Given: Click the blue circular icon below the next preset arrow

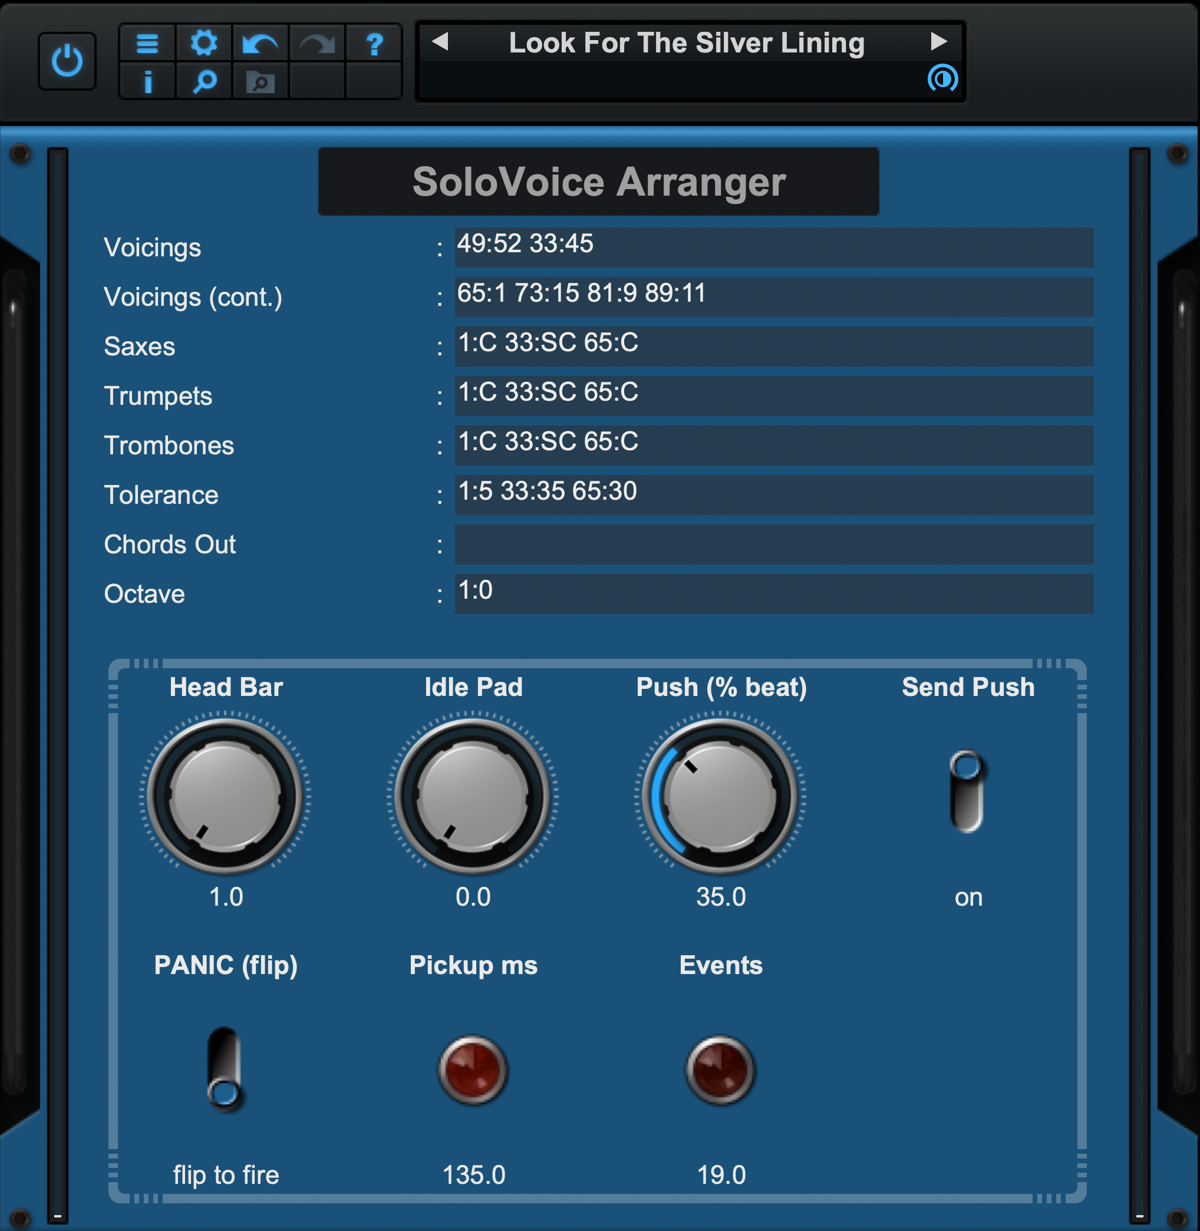Looking at the screenshot, I should [x=942, y=78].
